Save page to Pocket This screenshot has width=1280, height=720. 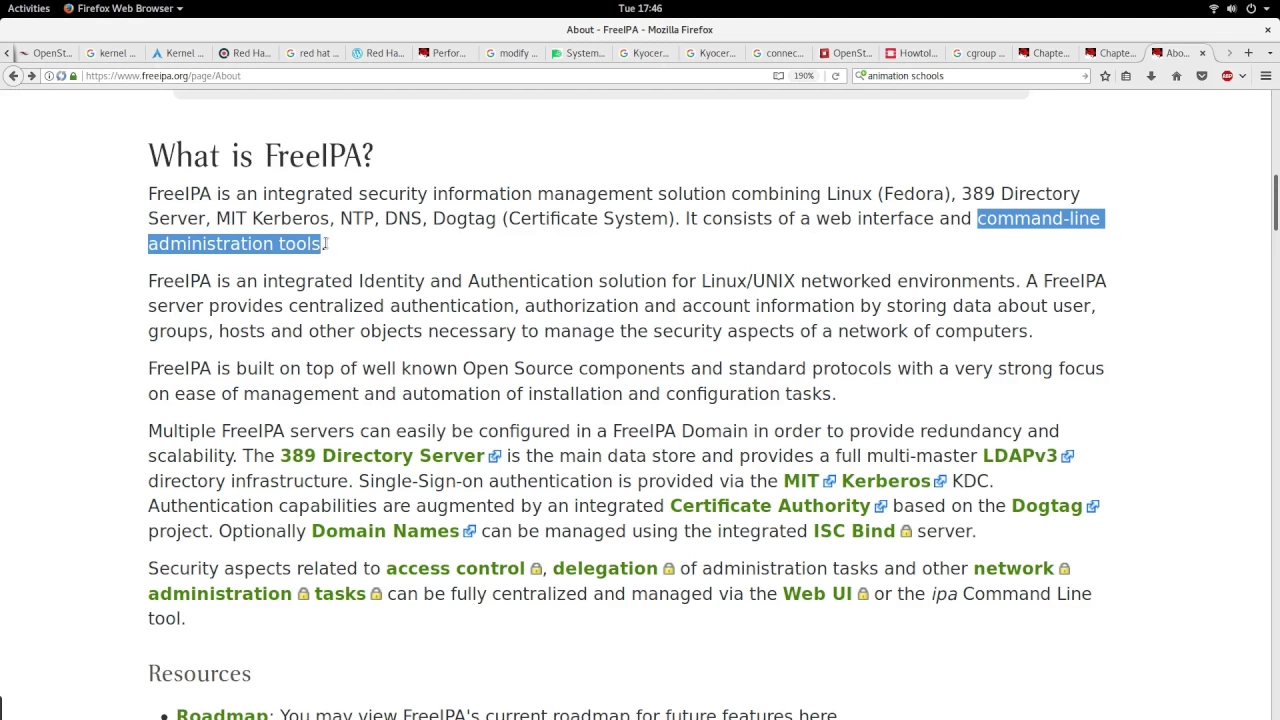click(1202, 76)
